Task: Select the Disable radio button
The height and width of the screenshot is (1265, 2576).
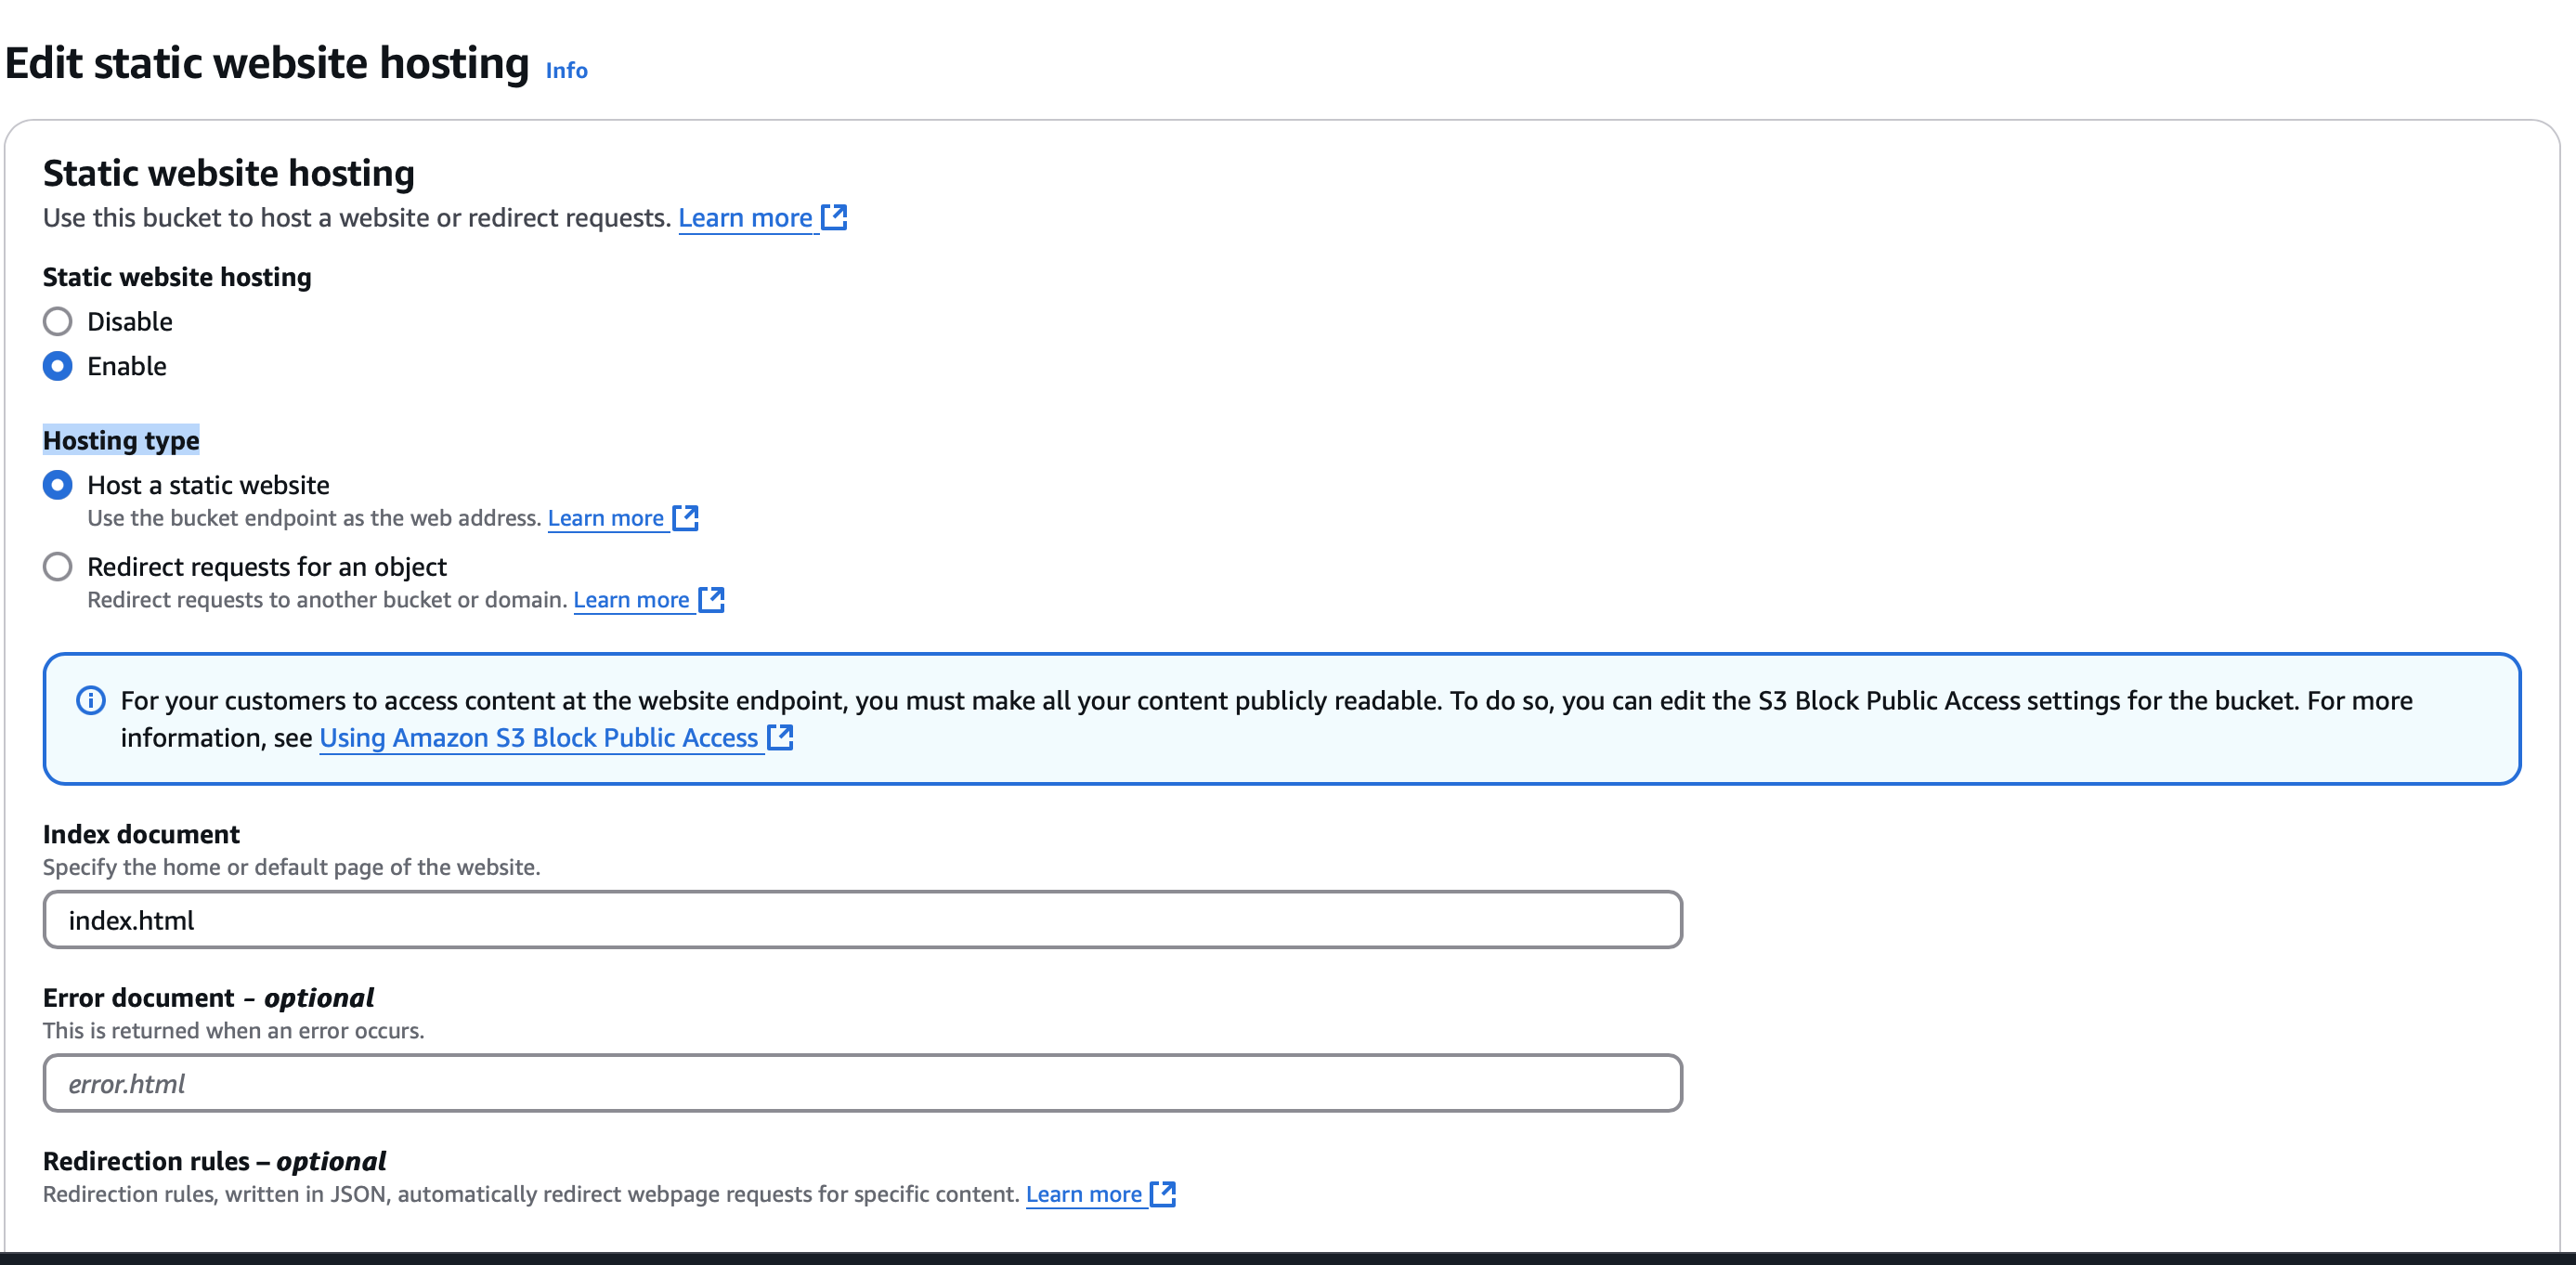Action: (x=58, y=321)
